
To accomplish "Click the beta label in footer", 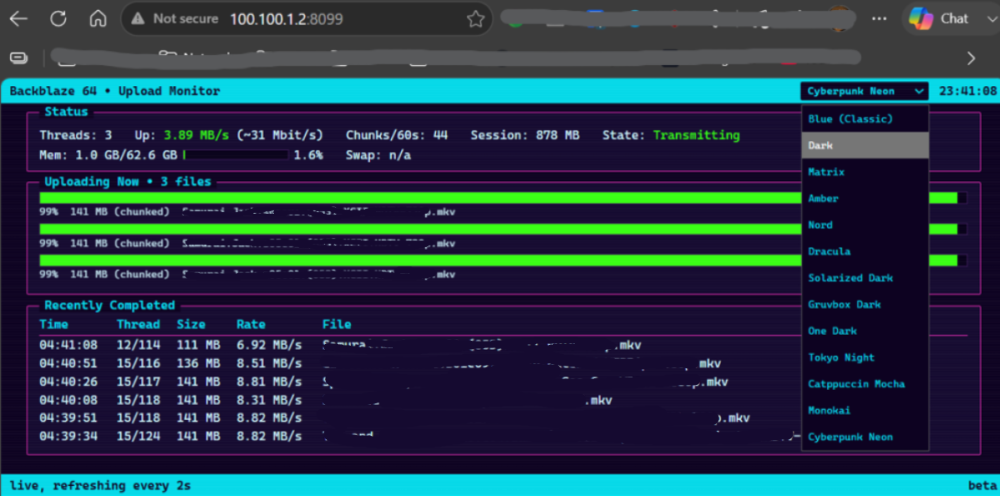I will [x=982, y=486].
